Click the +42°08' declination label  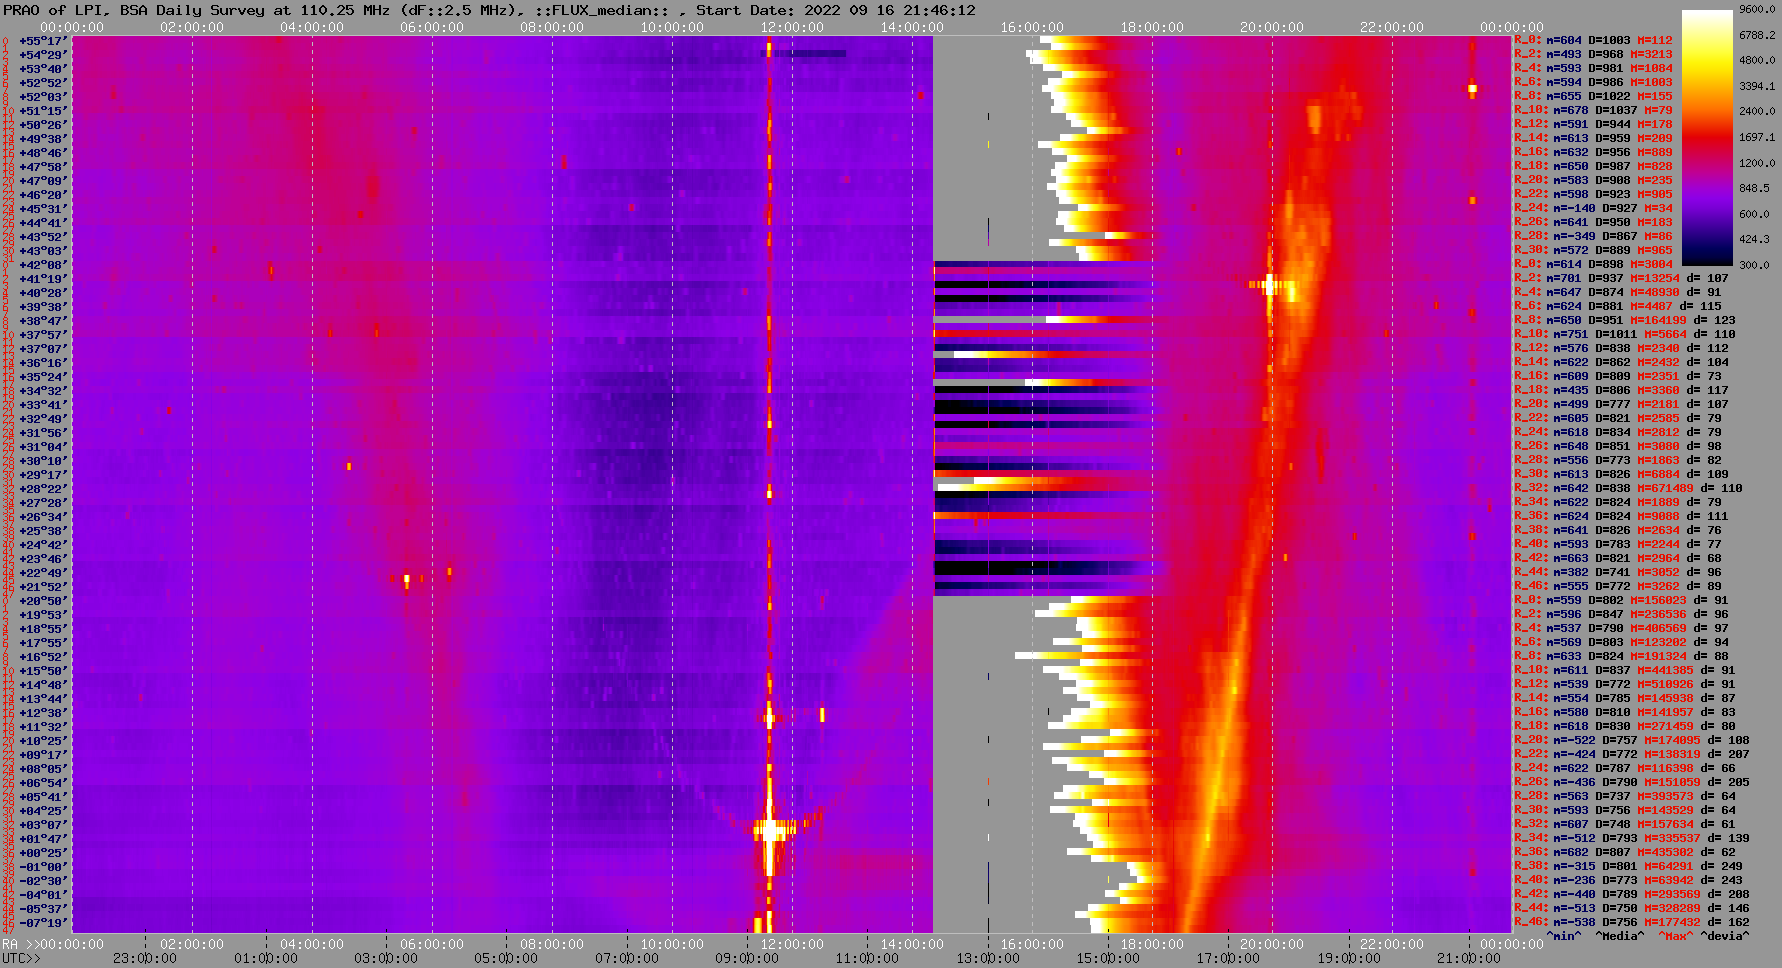43,265
